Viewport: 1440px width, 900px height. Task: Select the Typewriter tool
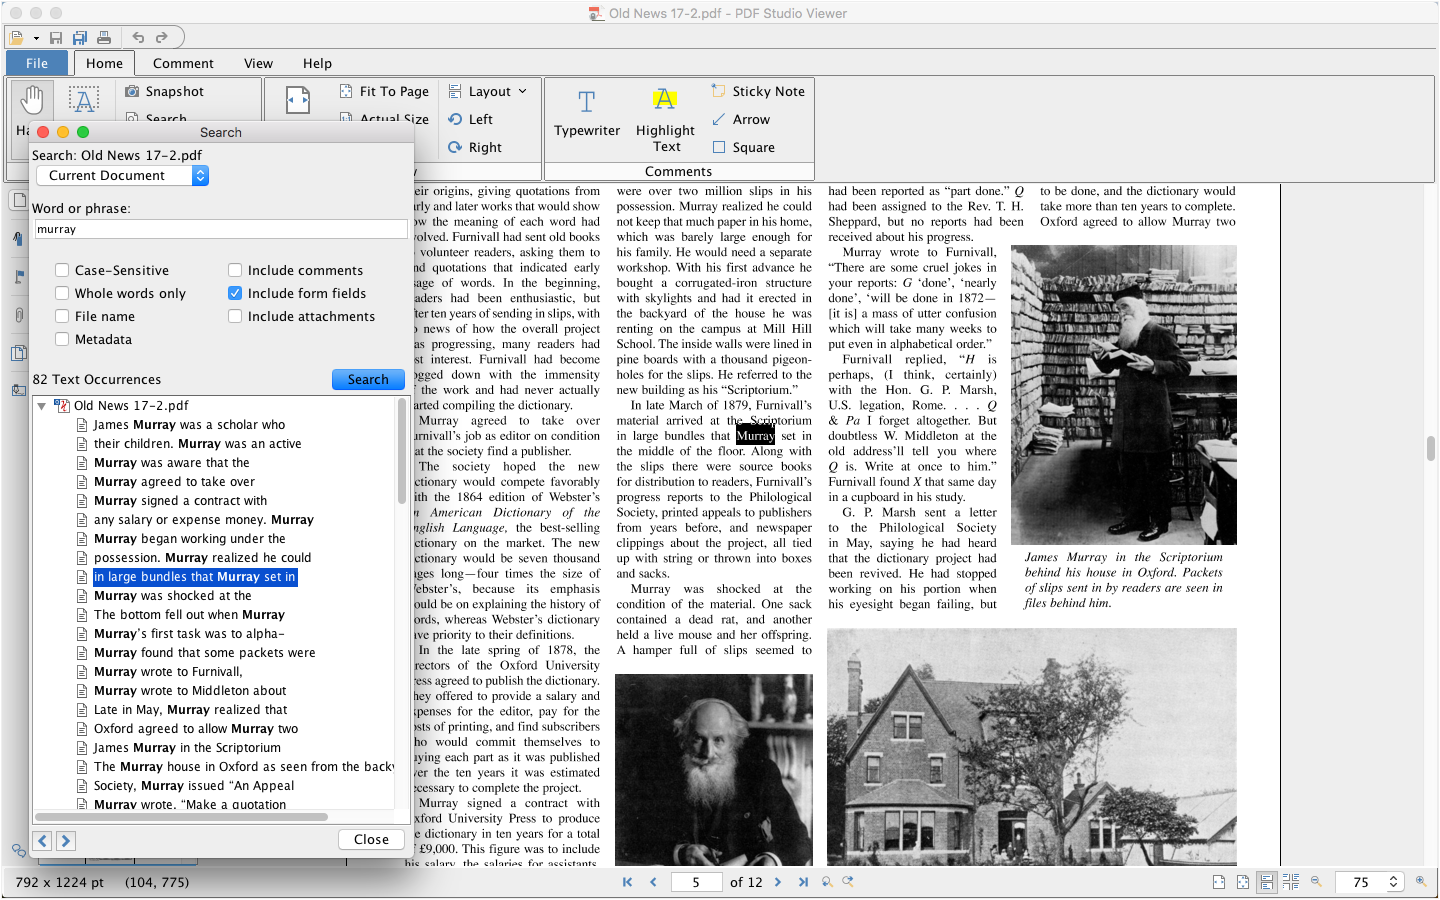pos(586,114)
